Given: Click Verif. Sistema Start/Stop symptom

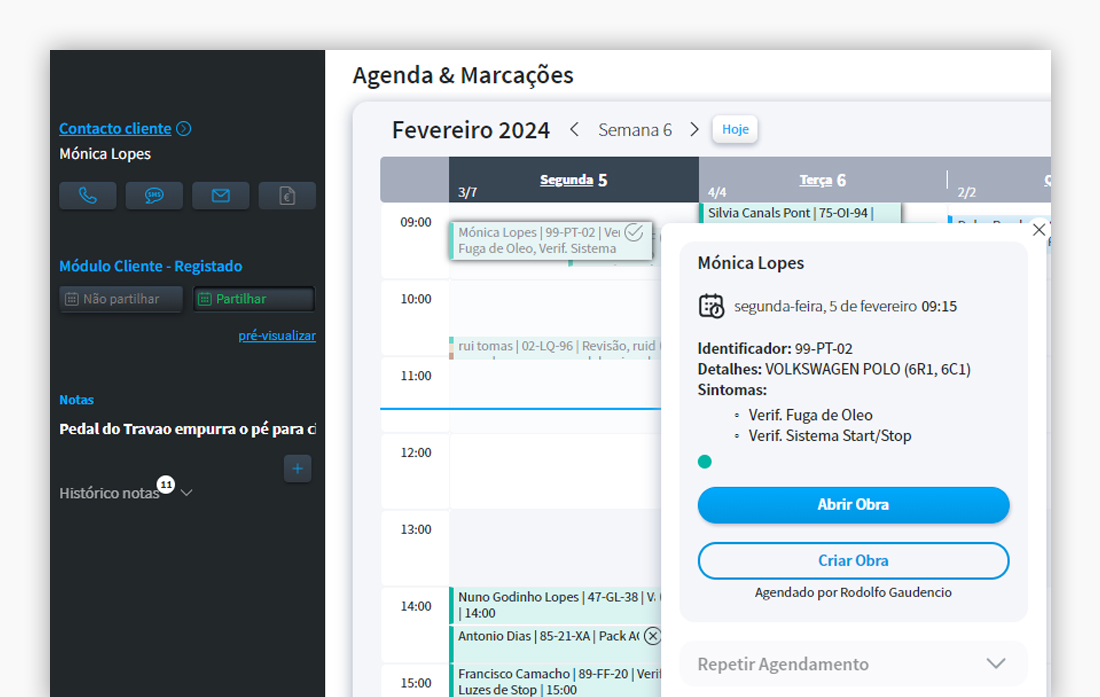Looking at the screenshot, I should 830,436.
